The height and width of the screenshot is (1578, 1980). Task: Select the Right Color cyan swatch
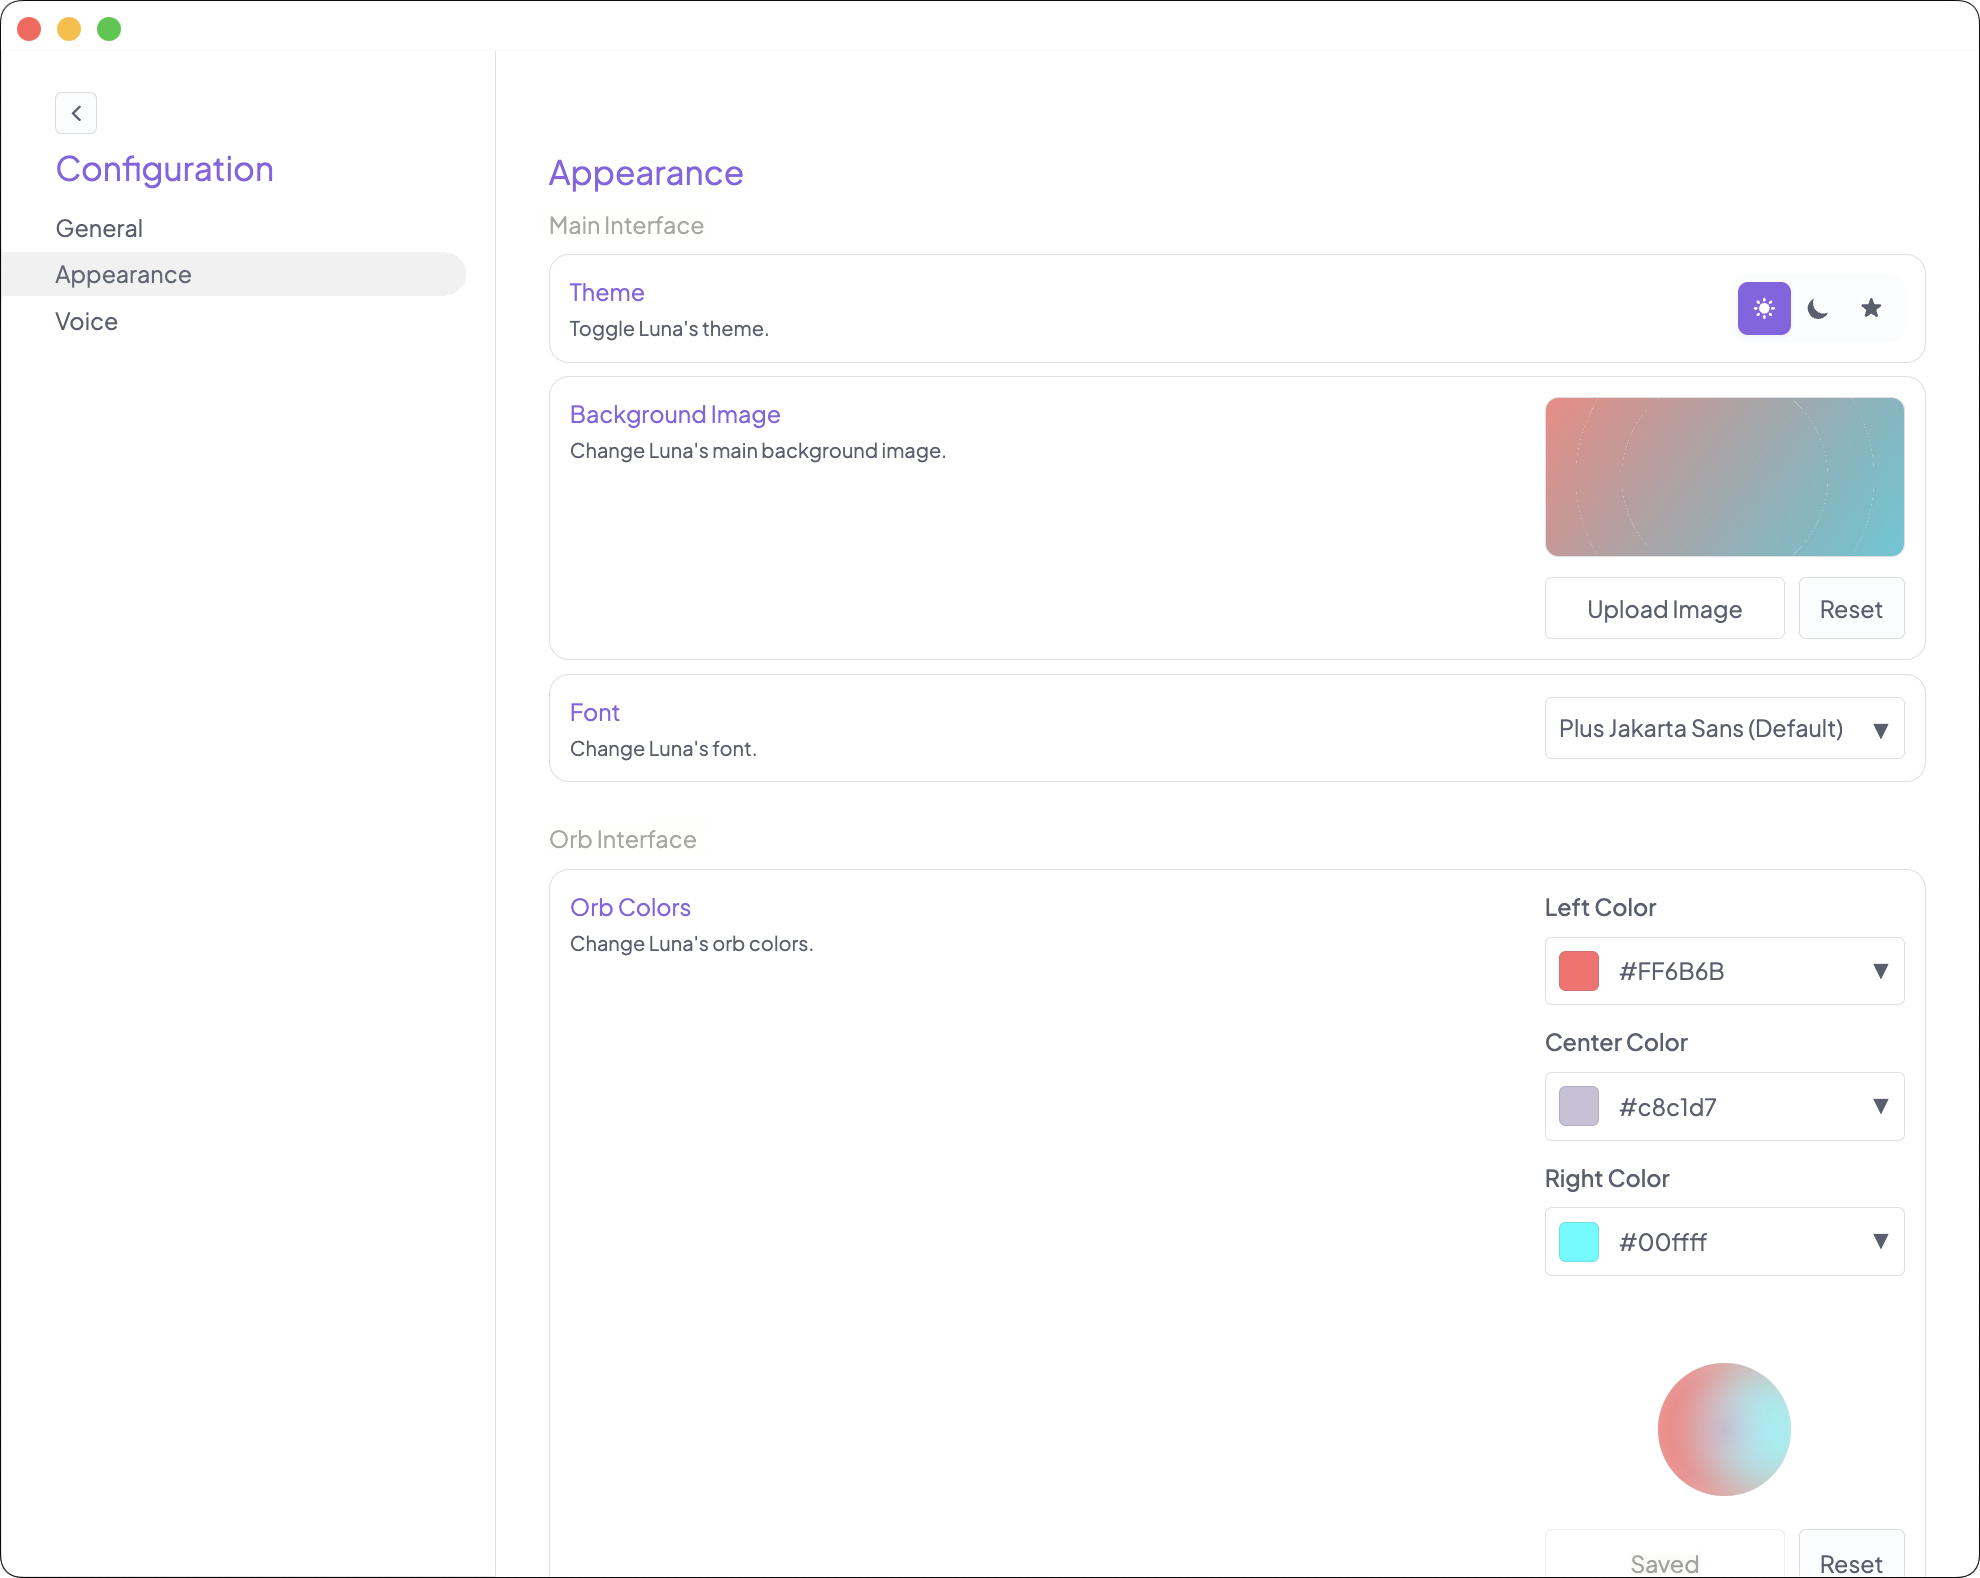tap(1578, 1241)
